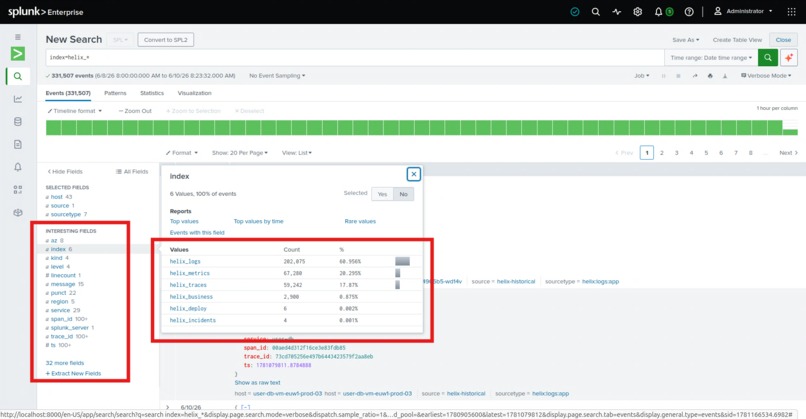Open the 32 more fields link

point(65,363)
